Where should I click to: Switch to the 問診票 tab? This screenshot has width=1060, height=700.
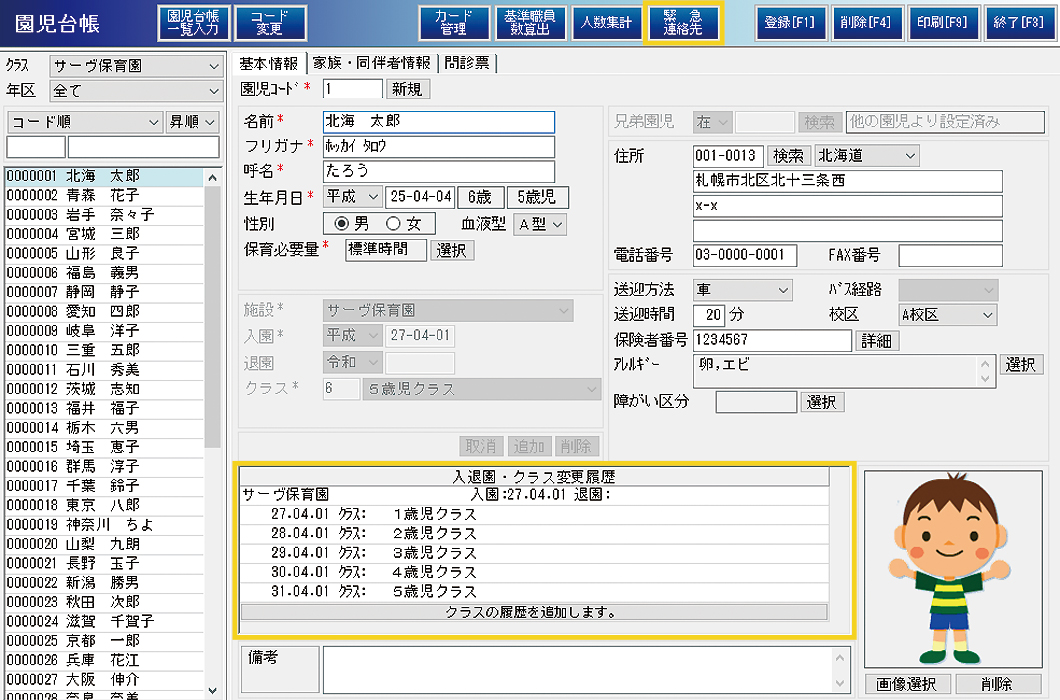468,62
